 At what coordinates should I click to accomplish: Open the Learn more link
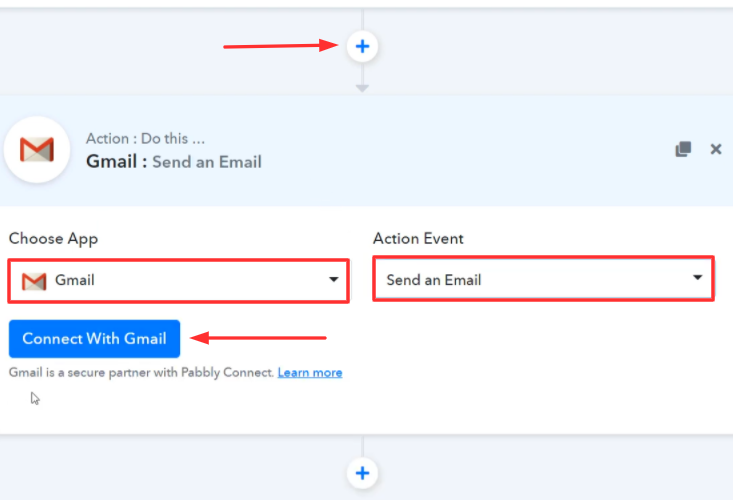point(310,372)
